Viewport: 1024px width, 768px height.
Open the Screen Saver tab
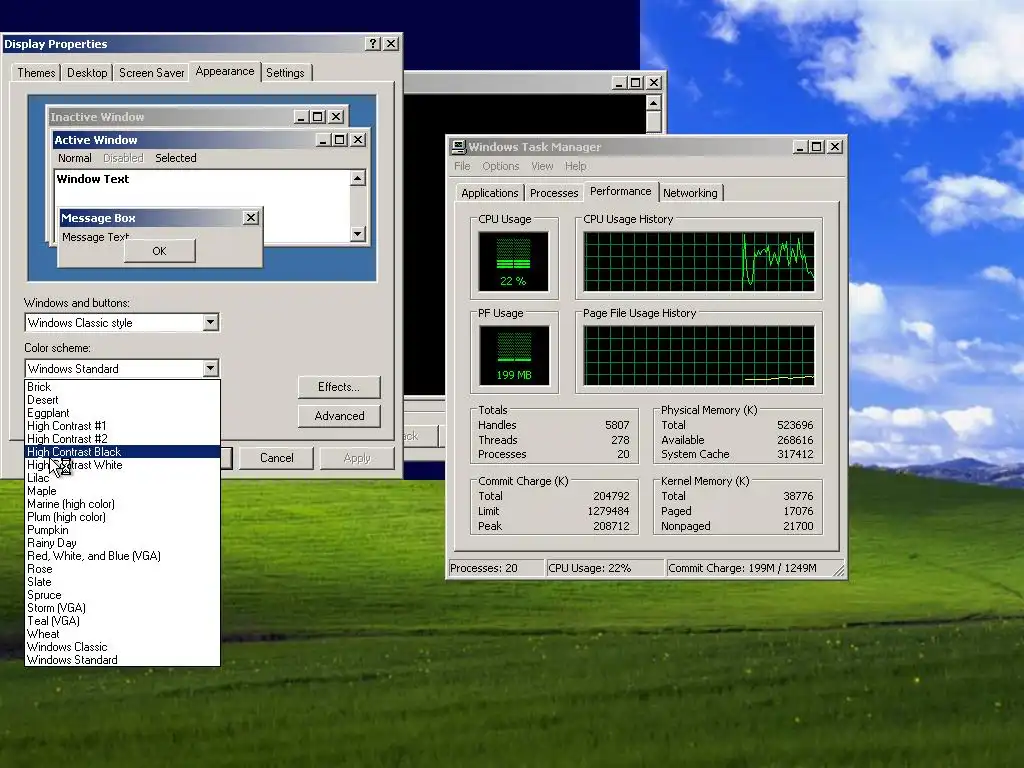tap(152, 72)
